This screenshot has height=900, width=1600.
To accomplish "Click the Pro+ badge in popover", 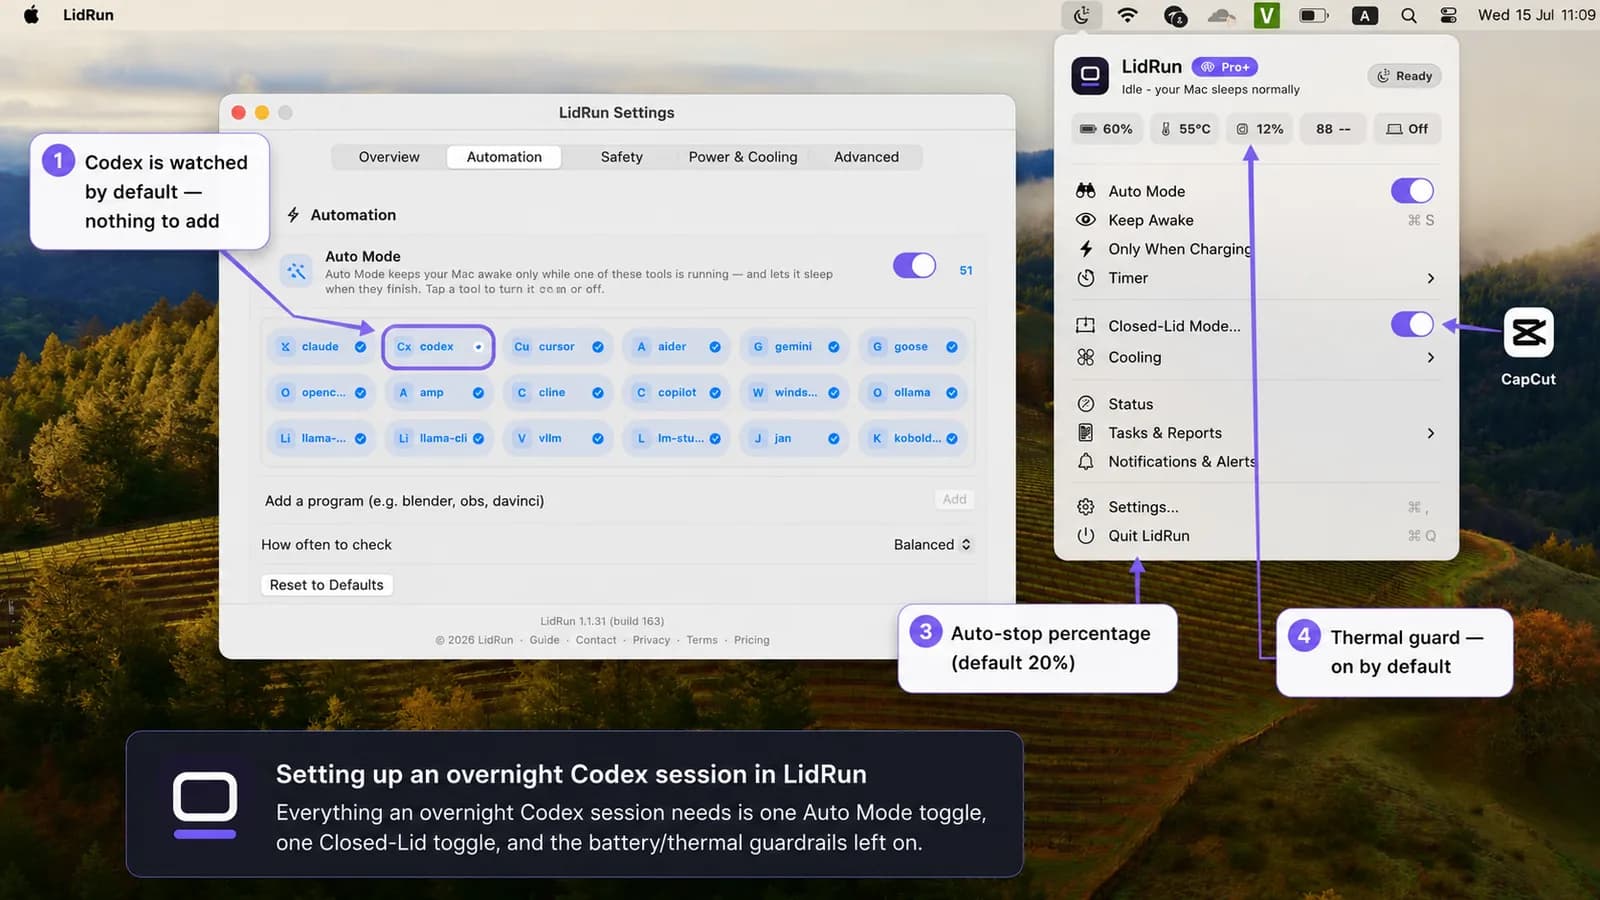I will (1225, 67).
